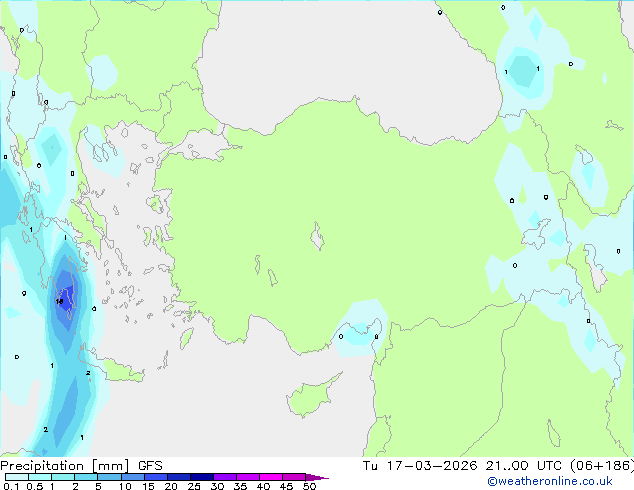Viewport: 634px width, 490px height.
Task: Select the 30–35 mm purple legend swatch
Action: click(225, 477)
